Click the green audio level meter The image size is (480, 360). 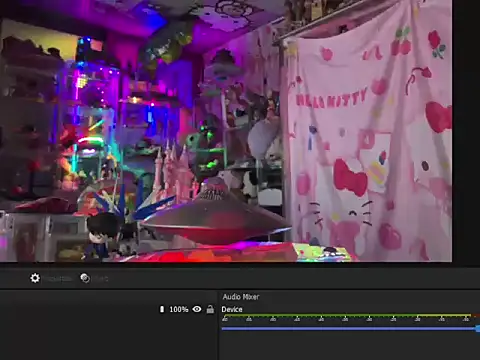[x=320, y=315]
